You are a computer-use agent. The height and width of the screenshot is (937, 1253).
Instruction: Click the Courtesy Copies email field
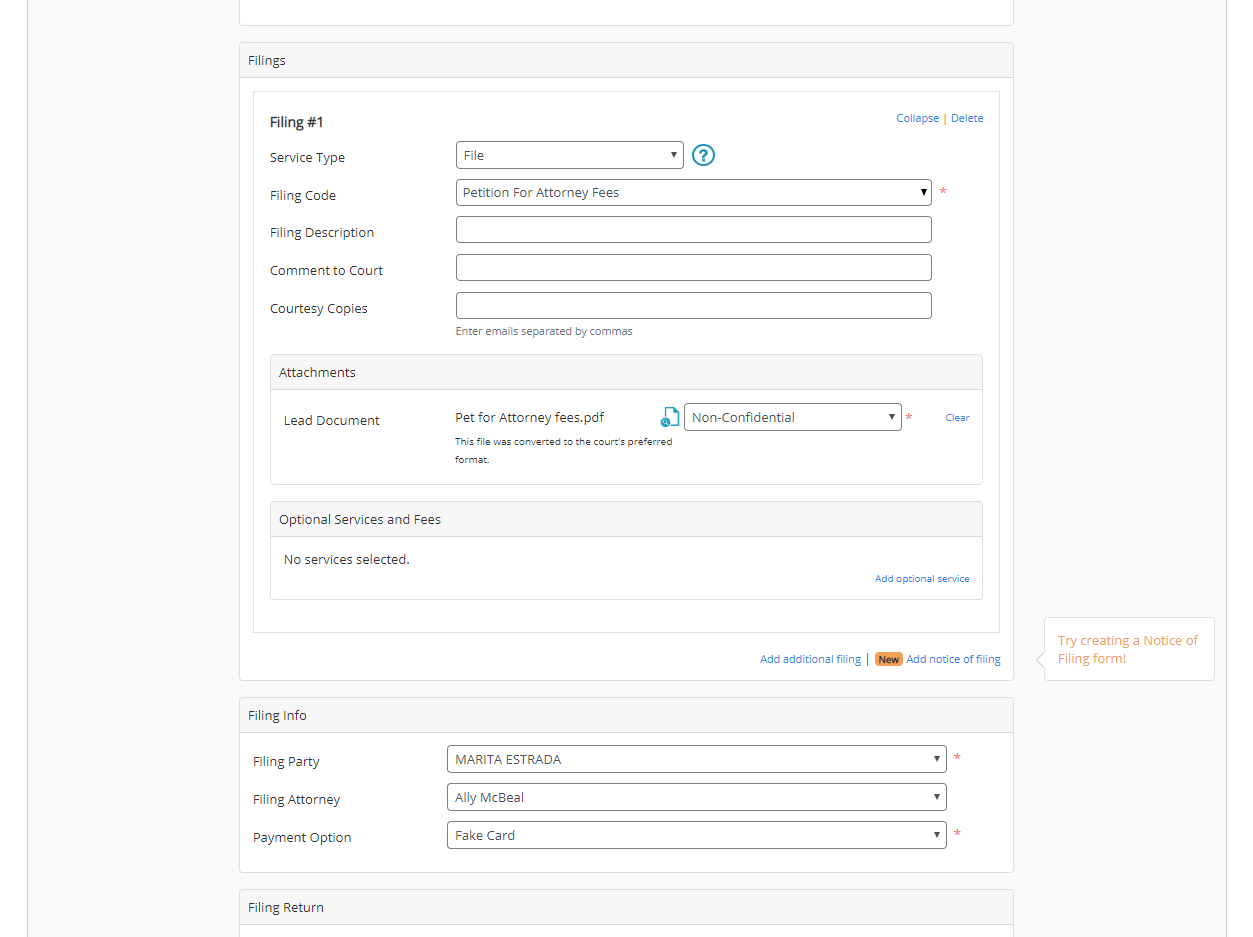tap(693, 306)
